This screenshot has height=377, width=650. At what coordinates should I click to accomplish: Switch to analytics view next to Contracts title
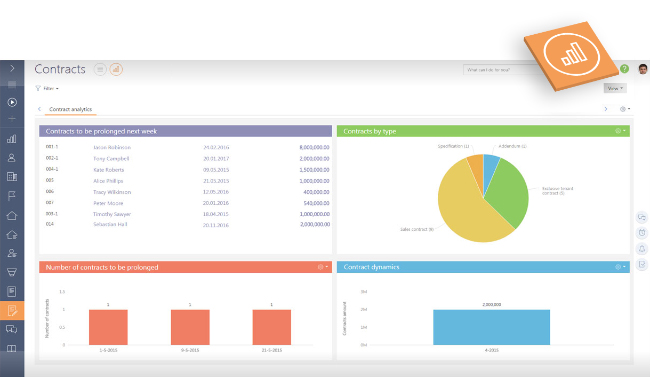tap(116, 69)
